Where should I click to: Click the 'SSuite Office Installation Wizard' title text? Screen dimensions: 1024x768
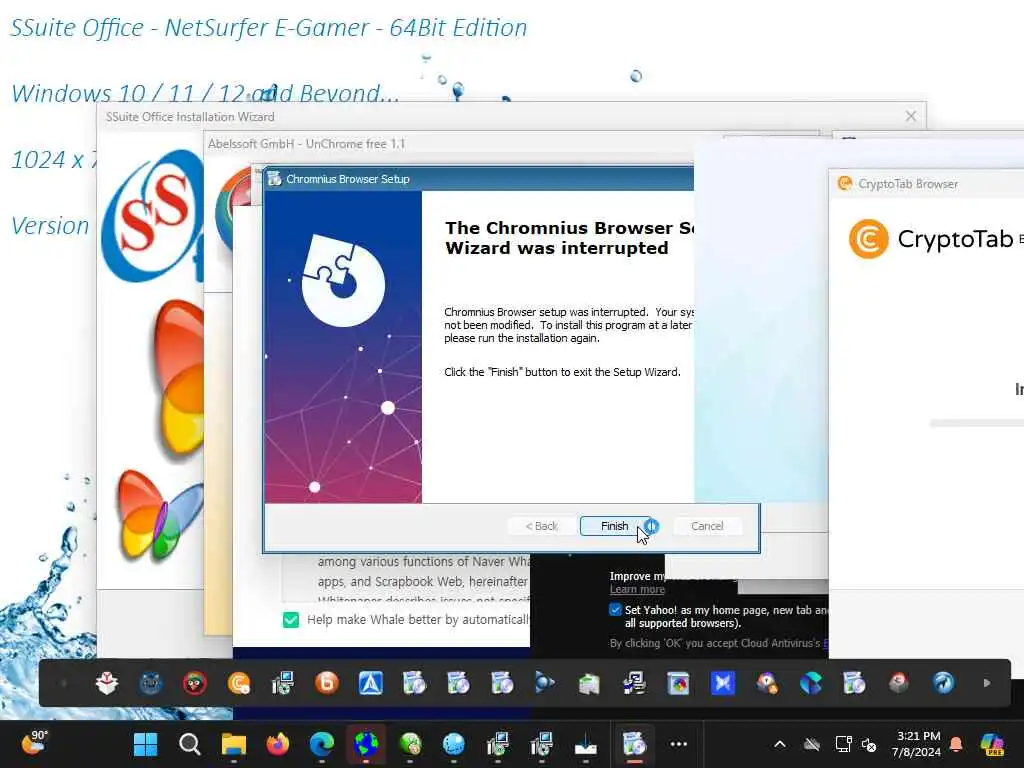(x=190, y=117)
